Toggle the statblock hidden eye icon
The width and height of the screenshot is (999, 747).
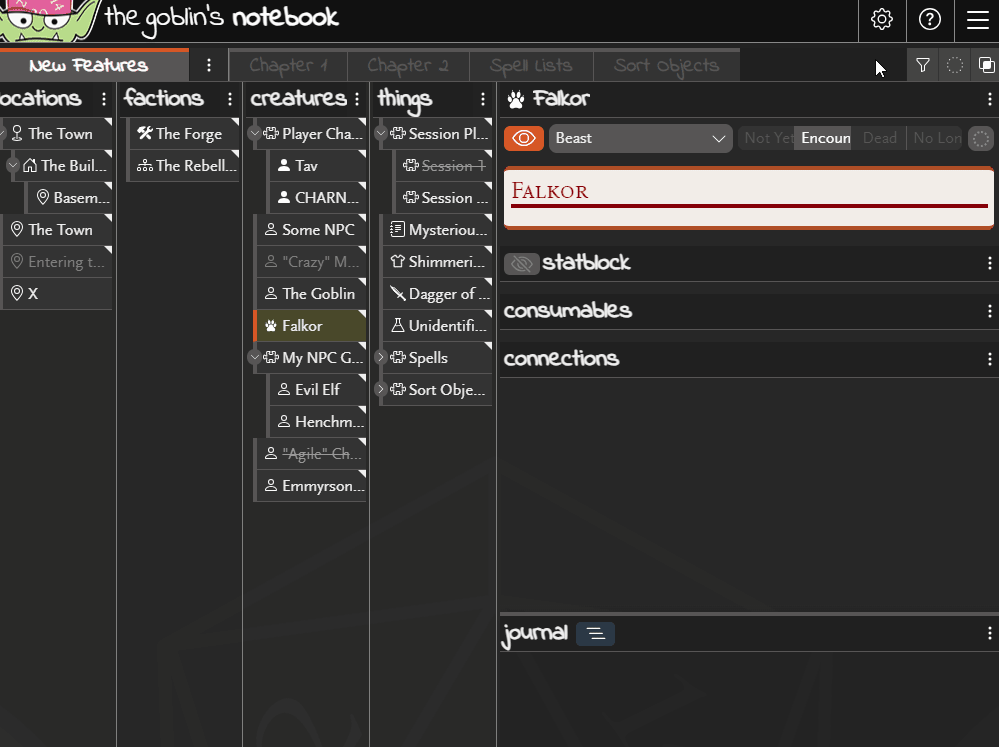(x=521, y=263)
